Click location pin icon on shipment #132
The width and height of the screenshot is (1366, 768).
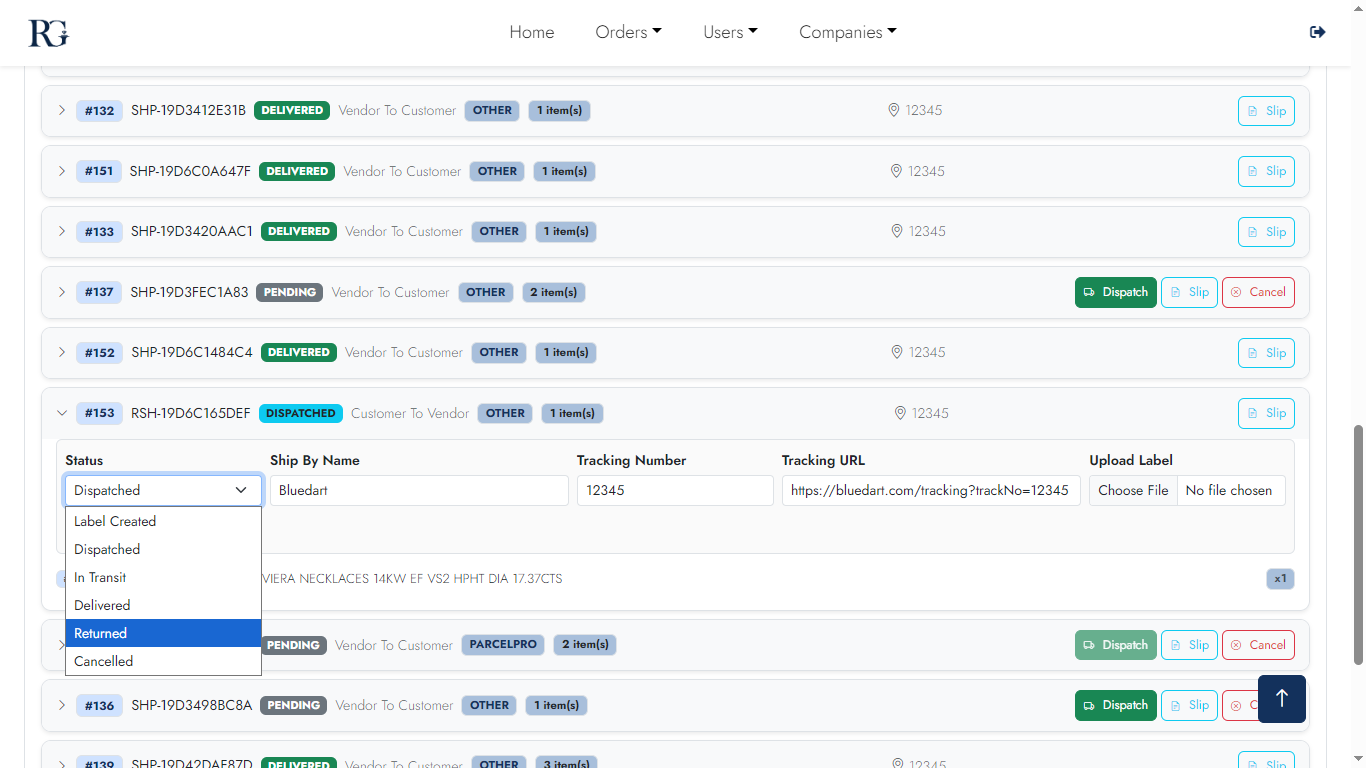point(894,111)
